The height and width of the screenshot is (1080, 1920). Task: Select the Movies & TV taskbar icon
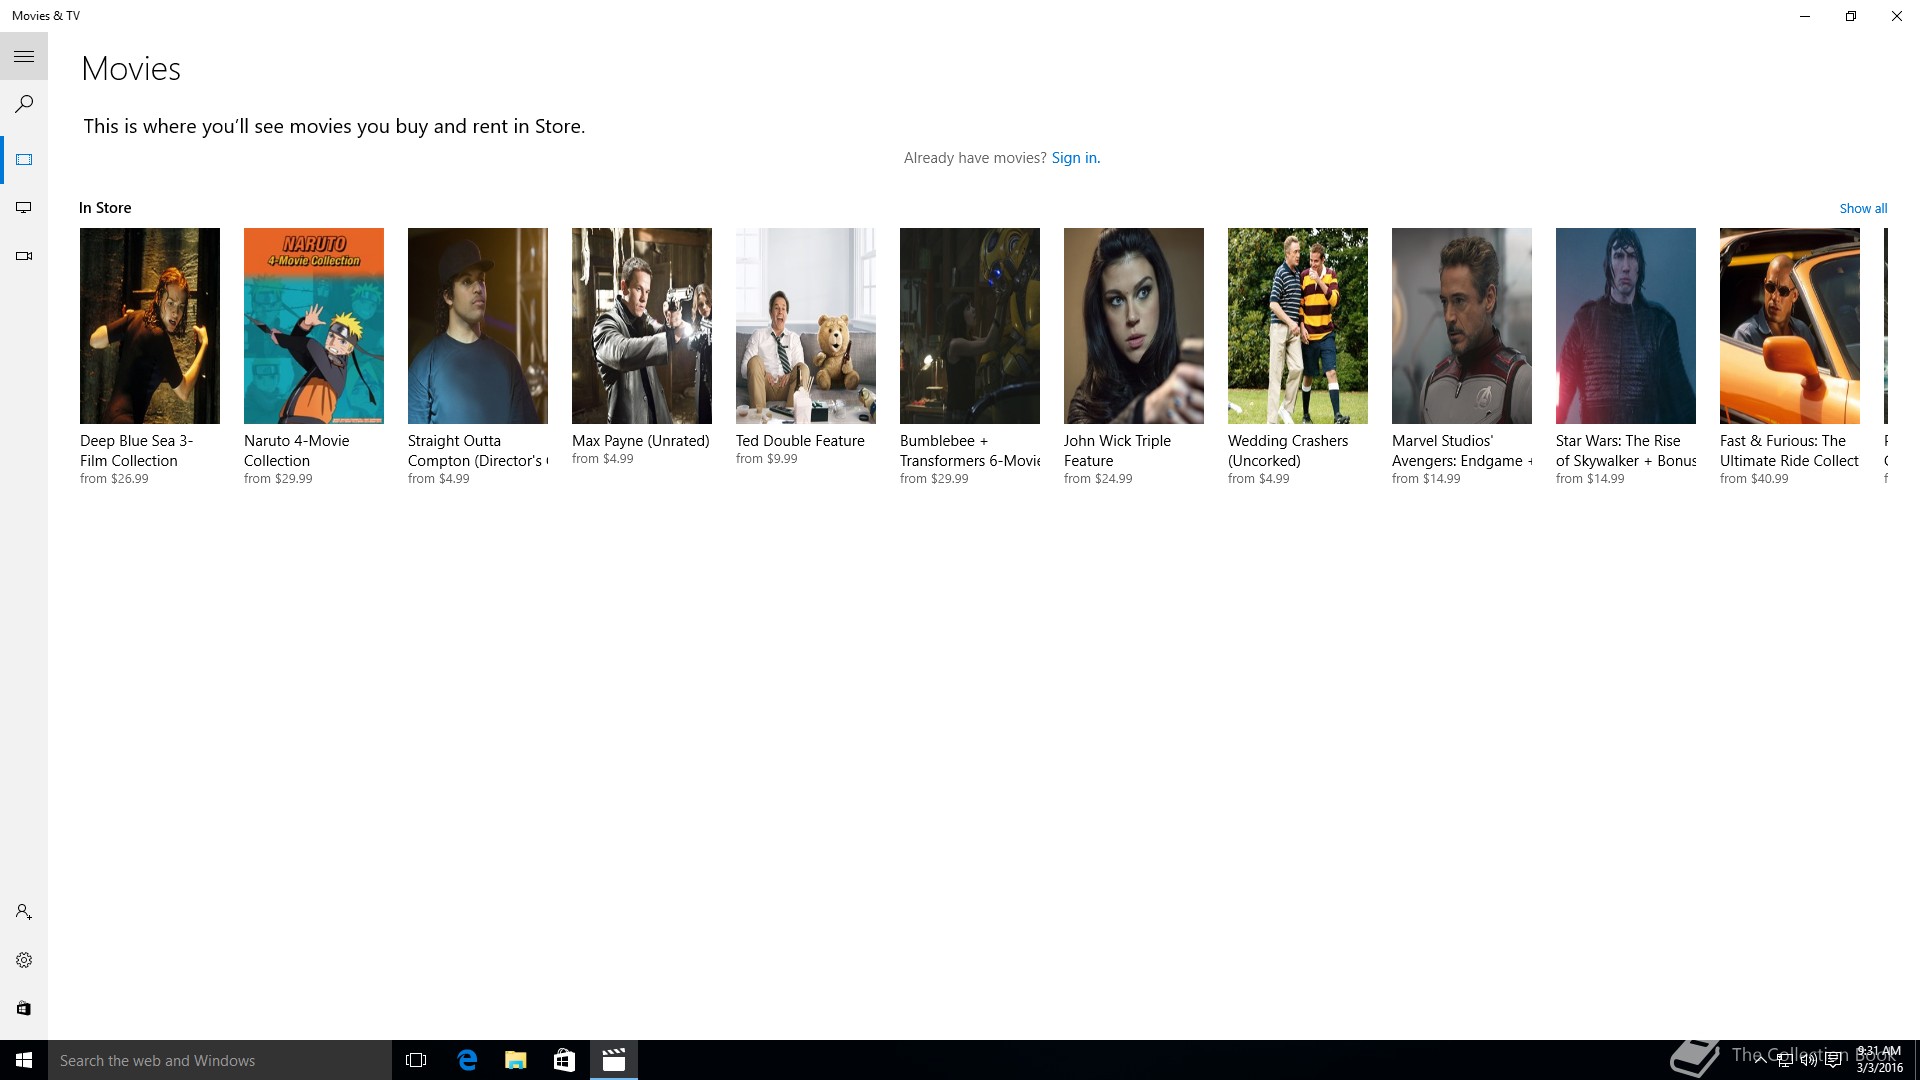click(614, 1060)
